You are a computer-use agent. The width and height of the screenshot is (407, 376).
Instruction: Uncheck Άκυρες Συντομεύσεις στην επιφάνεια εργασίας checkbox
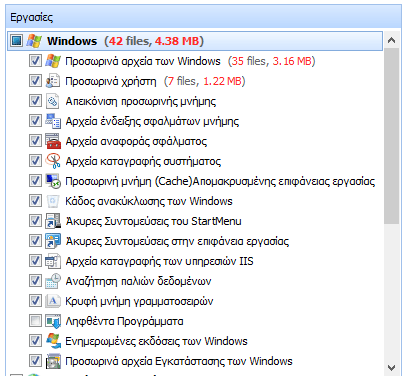(35, 241)
